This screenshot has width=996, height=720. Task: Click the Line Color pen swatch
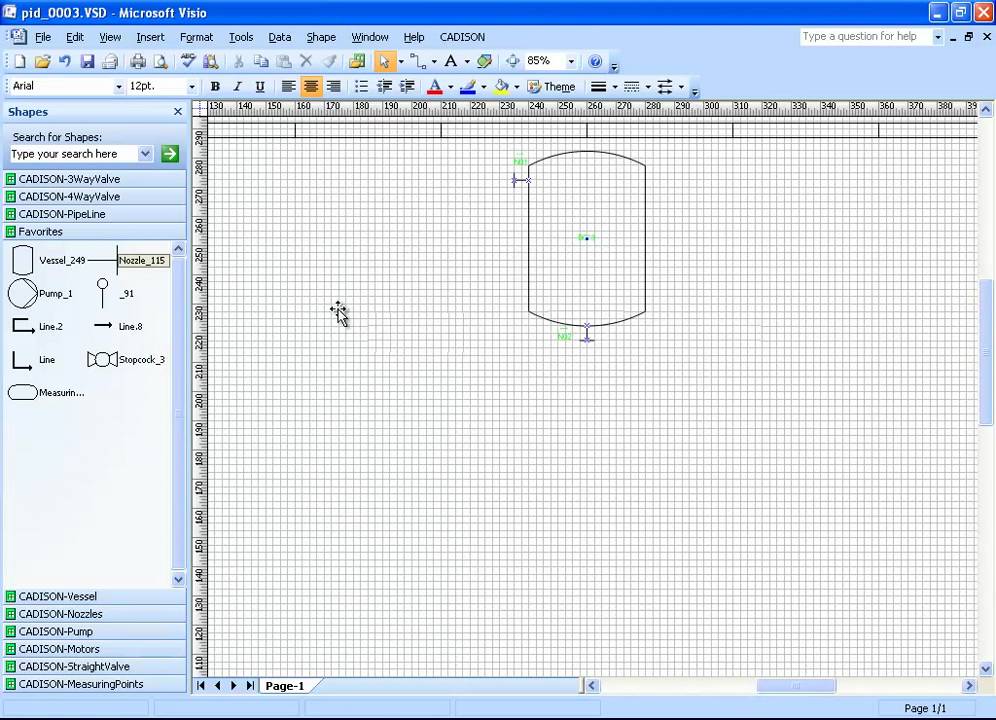coord(468,86)
